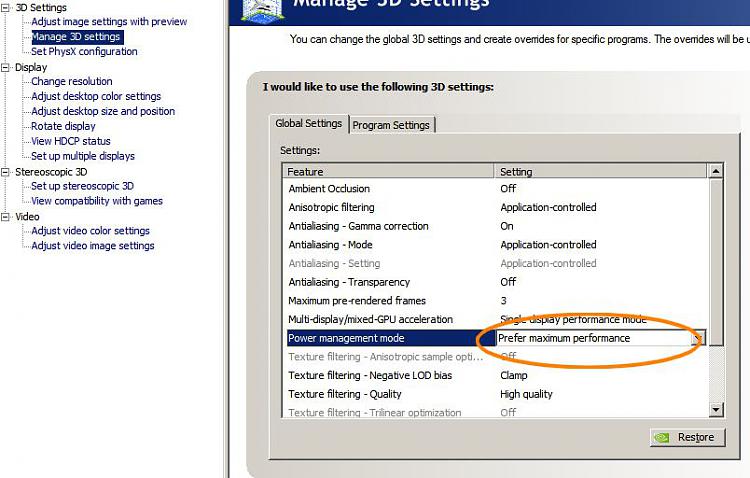Click Antialiasing - Mode Application-controlled value

548,245
